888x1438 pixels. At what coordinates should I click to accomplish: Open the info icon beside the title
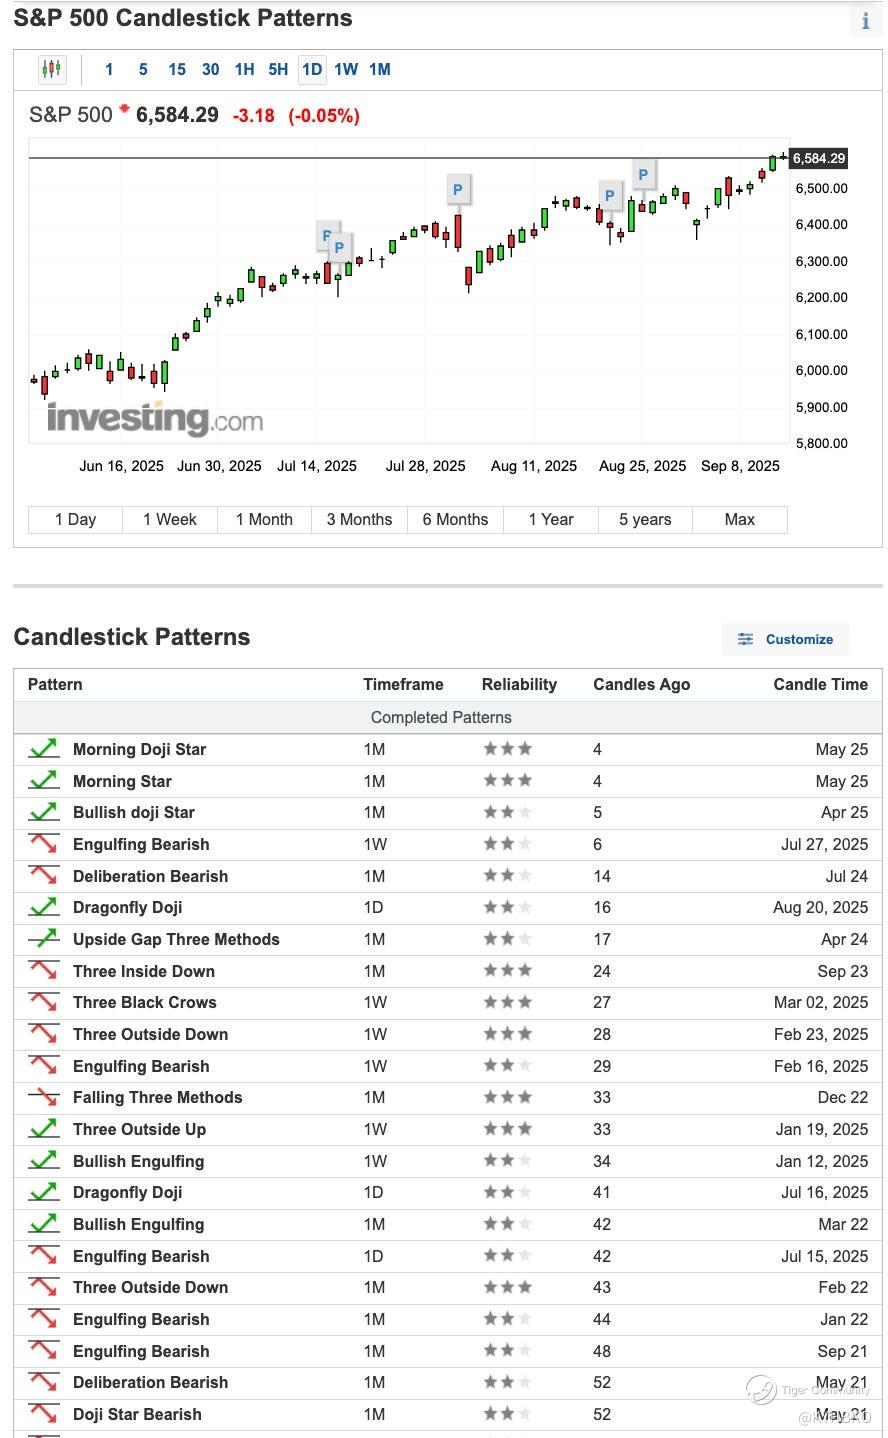[865, 22]
